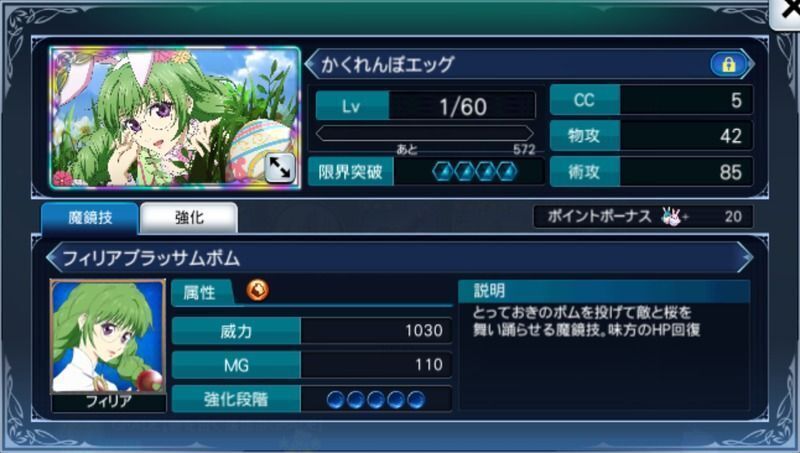Click the fifth 強化段階 blue orb
This screenshot has width=800, height=453.
tap(416, 399)
